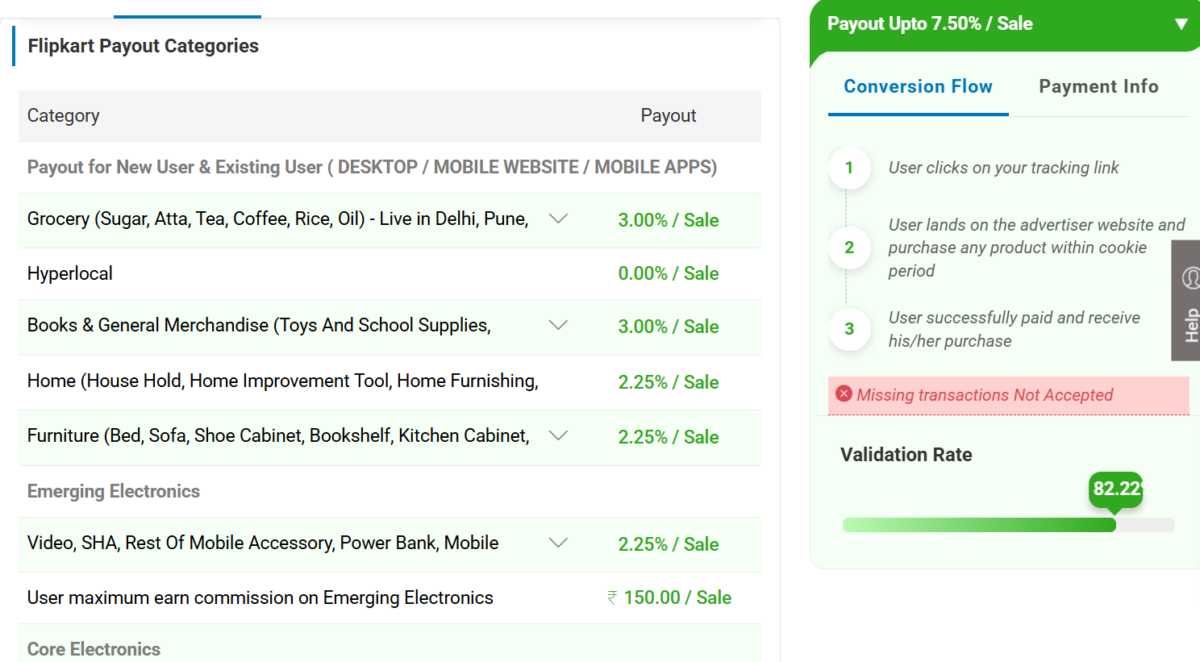Expand the Video and Mobile Accessory row

coord(559,542)
